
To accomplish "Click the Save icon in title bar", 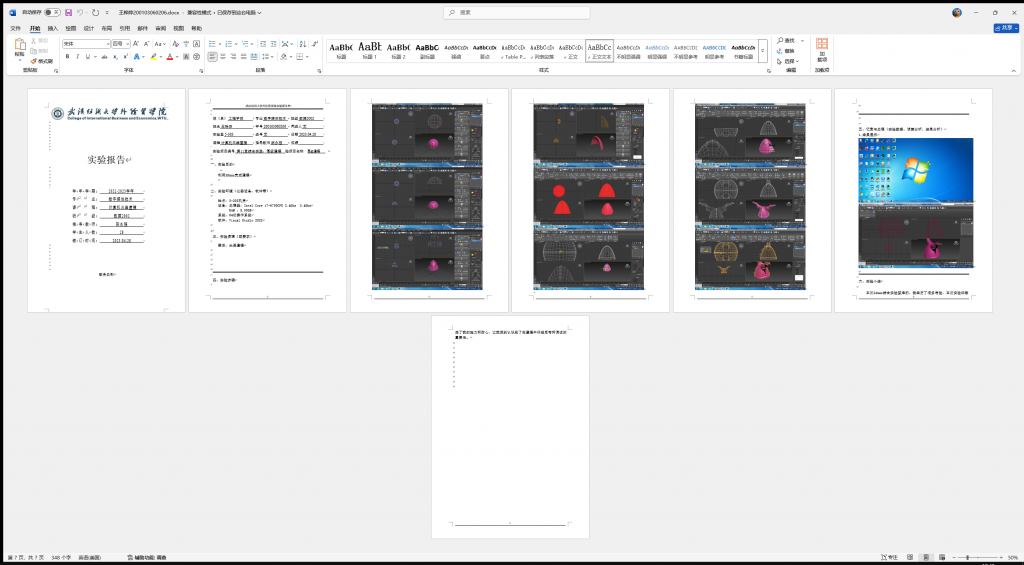I will pos(69,13).
